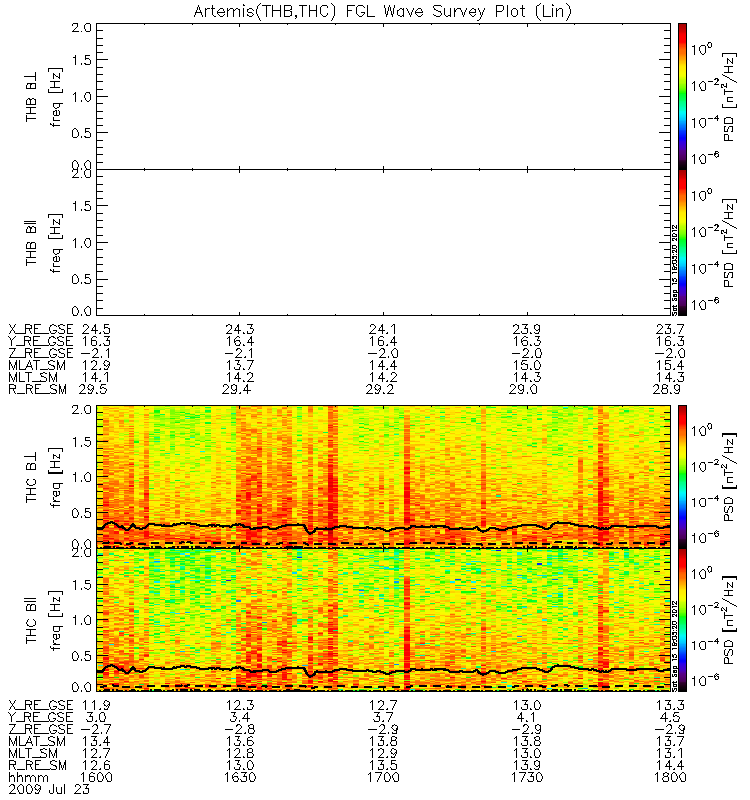Click THC Y_RE_GSE value '4.1'
The image size is (750, 800).
click(527, 717)
